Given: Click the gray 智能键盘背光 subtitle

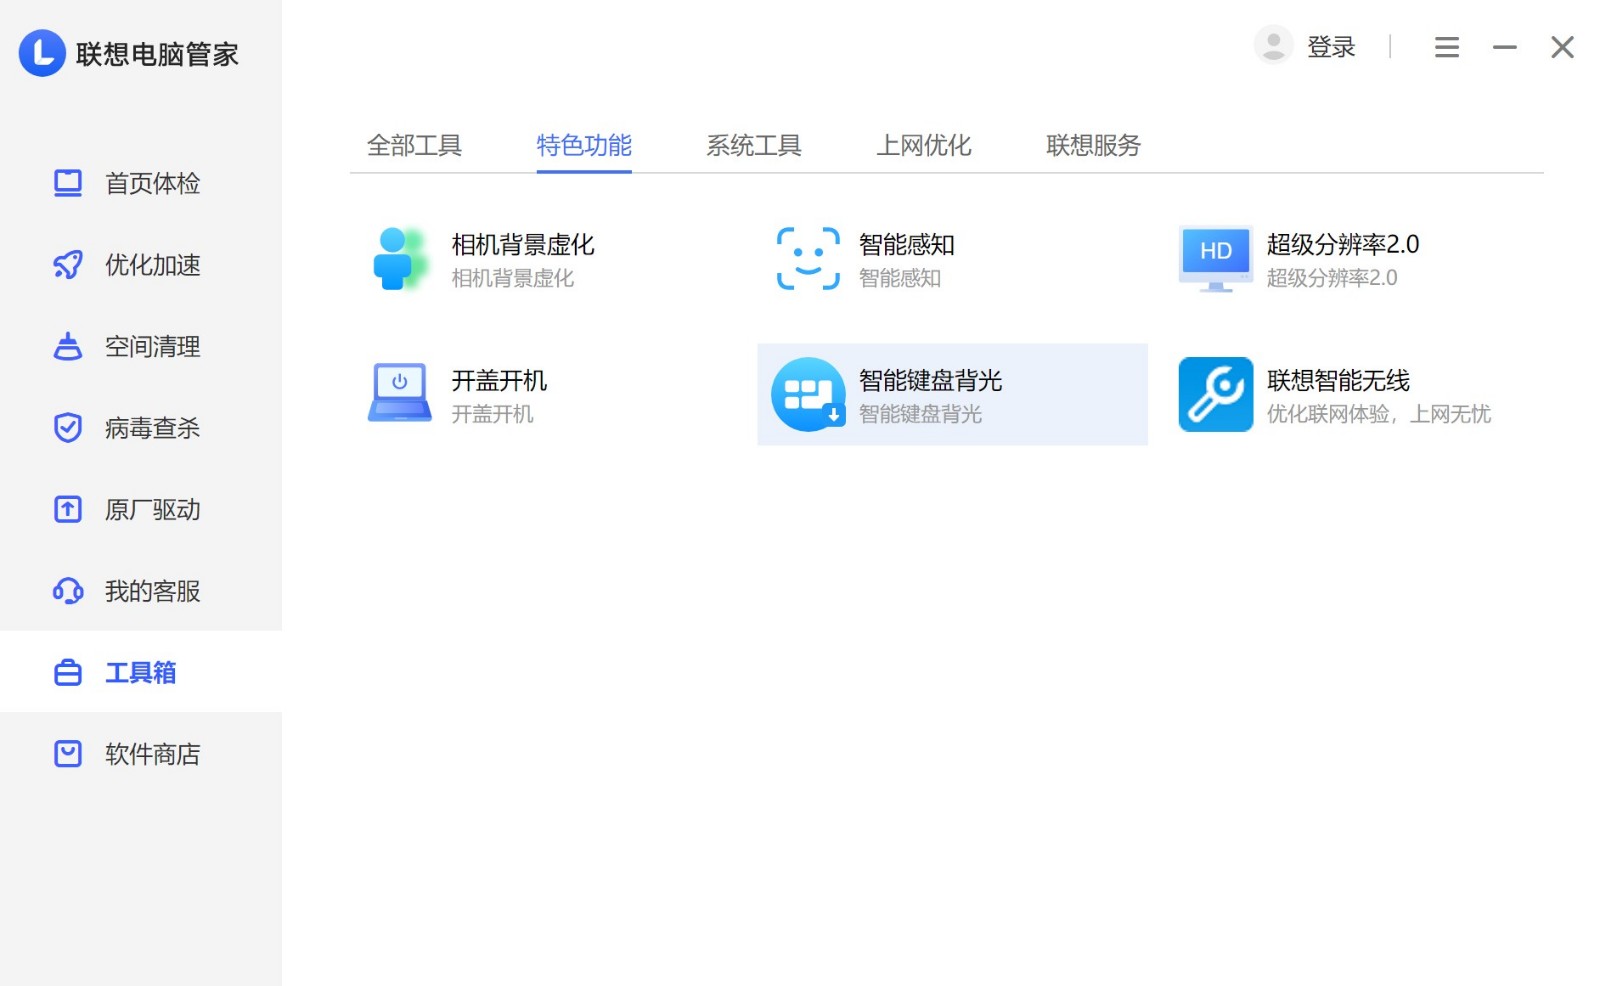Looking at the screenshot, I should [921, 414].
